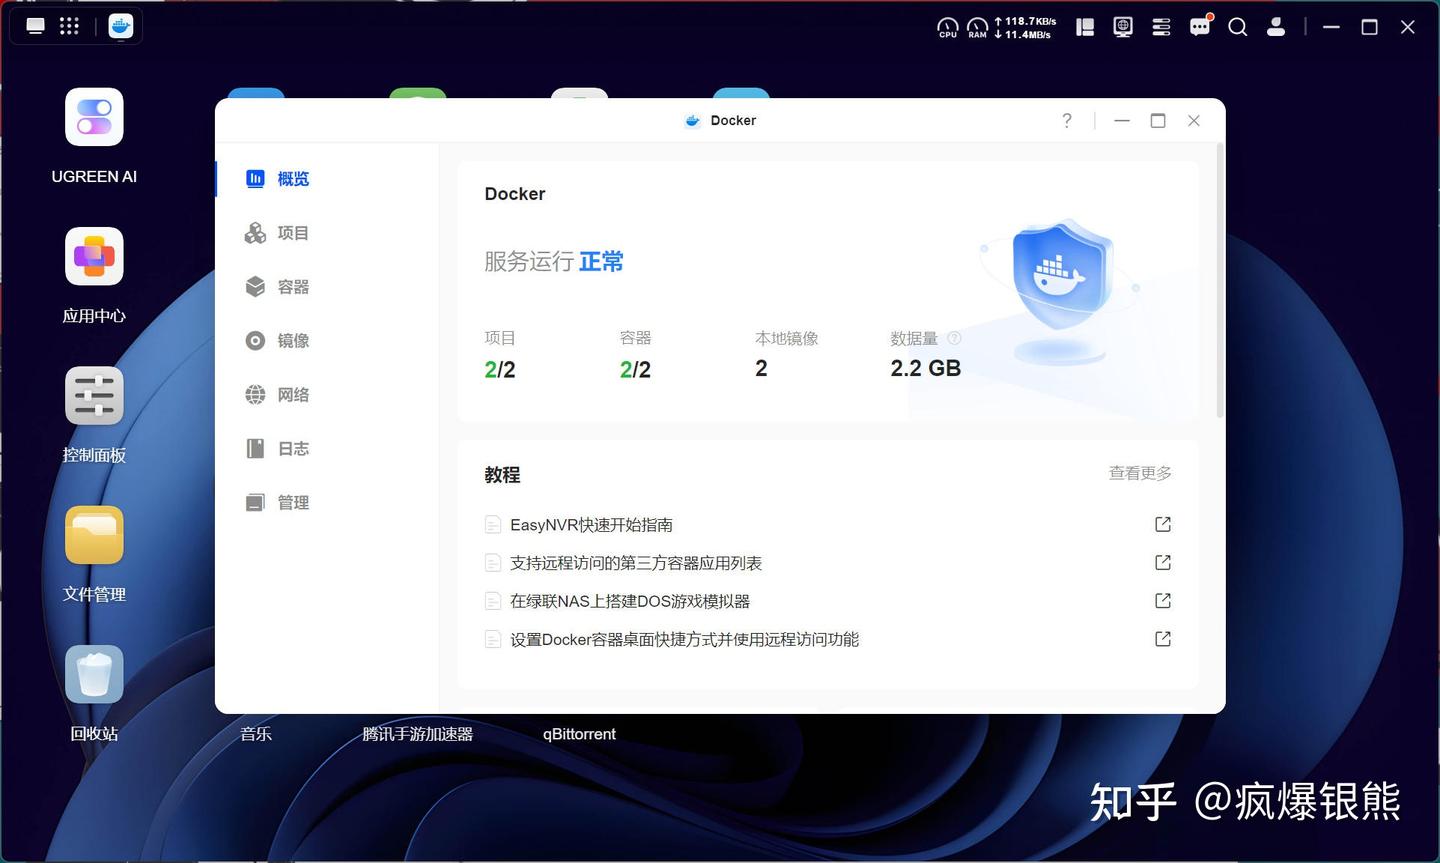Open the search magnifier in the top bar
The width and height of the screenshot is (1440, 863).
click(1238, 27)
